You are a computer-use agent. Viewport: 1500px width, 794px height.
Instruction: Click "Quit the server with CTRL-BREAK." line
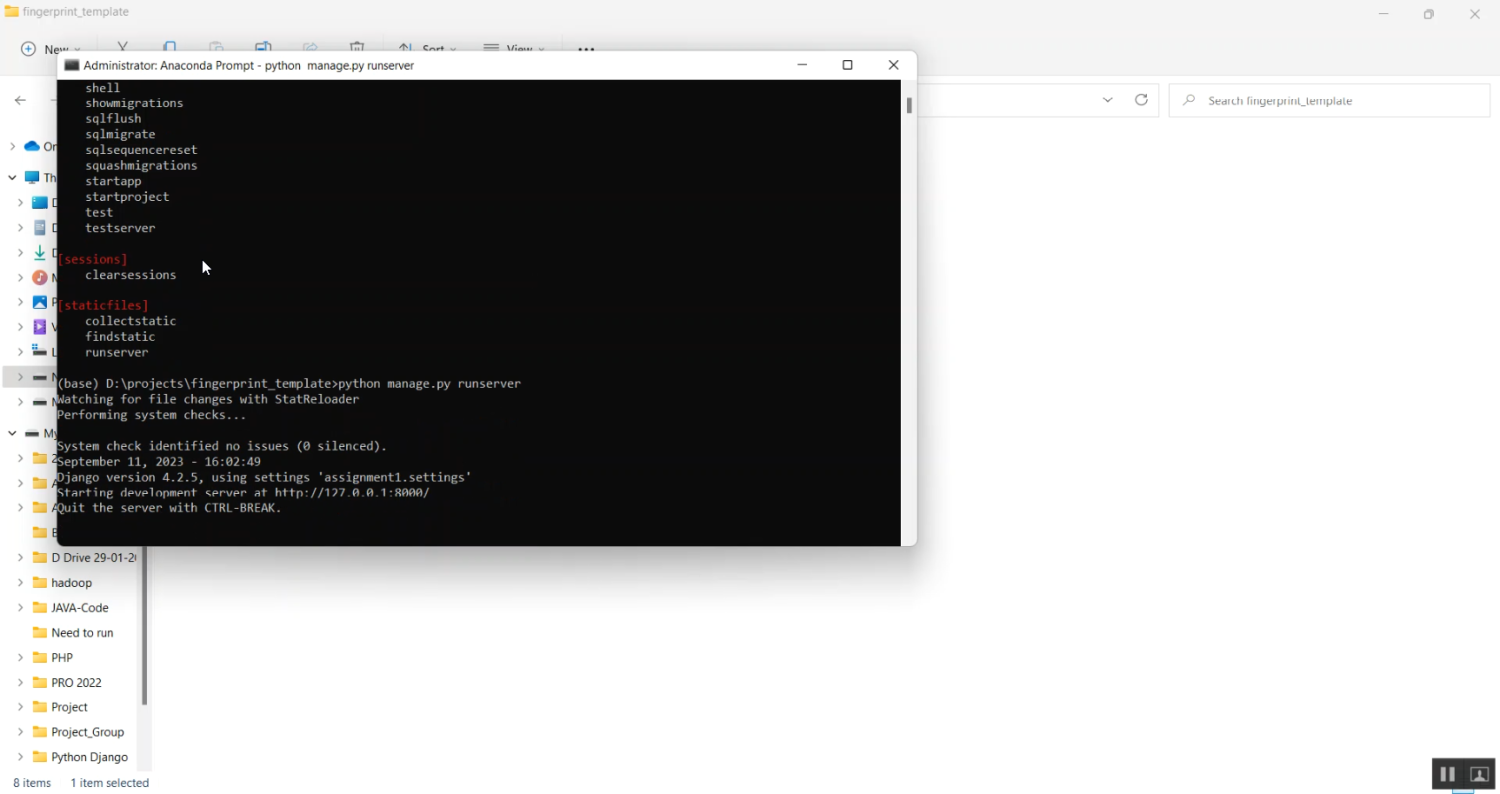tap(169, 508)
